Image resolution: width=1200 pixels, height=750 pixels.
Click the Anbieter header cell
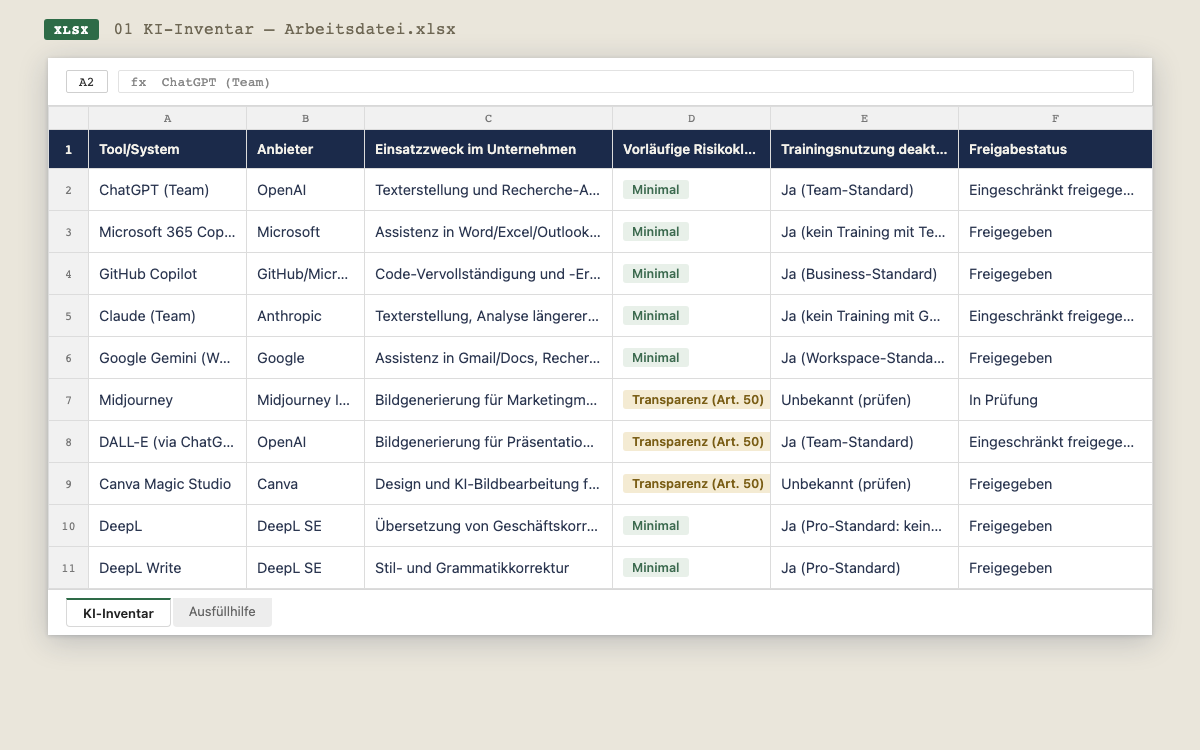[x=305, y=149]
